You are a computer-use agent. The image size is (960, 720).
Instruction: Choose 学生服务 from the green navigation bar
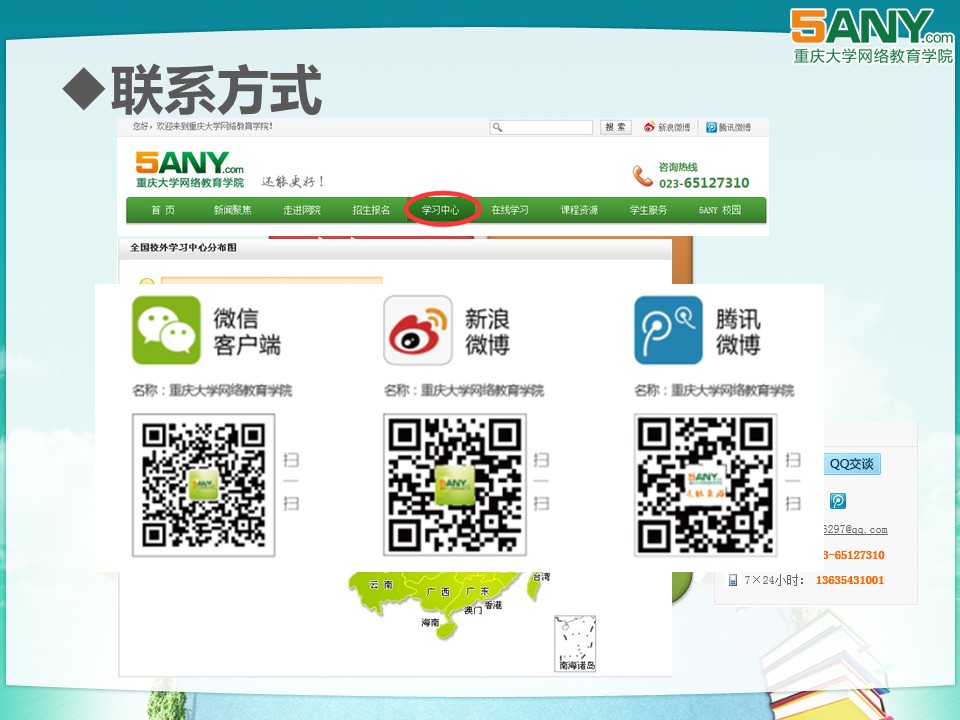[x=648, y=210]
